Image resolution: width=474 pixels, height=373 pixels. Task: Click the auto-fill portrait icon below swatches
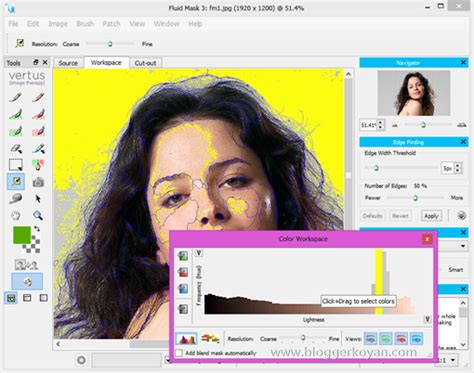pos(26,265)
